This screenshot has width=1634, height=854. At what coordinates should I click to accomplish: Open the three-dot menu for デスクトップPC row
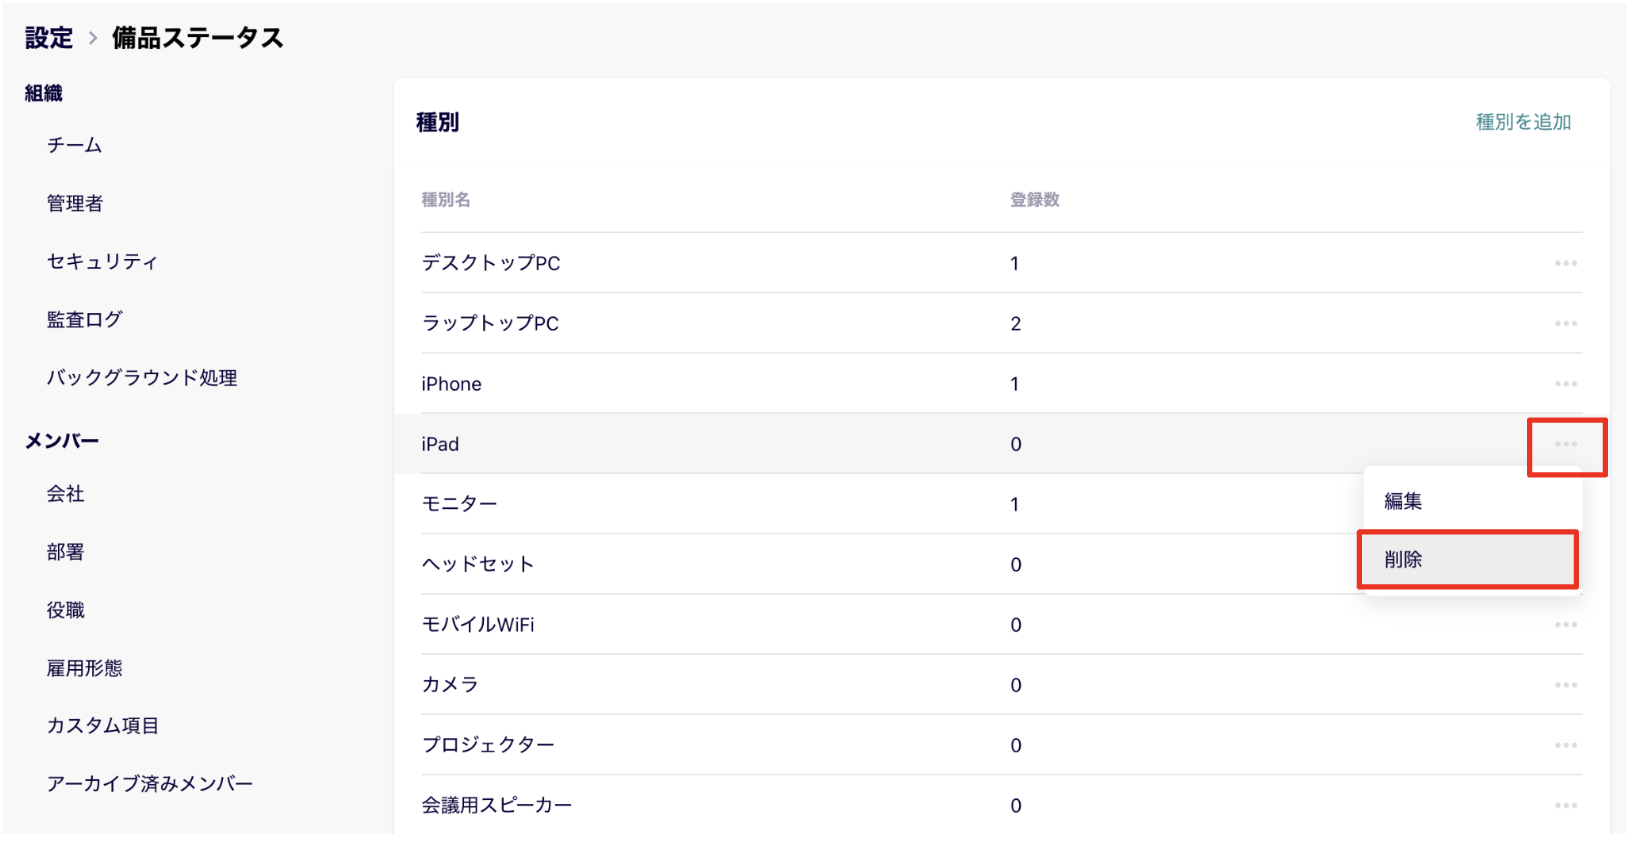click(x=1565, y=263)
